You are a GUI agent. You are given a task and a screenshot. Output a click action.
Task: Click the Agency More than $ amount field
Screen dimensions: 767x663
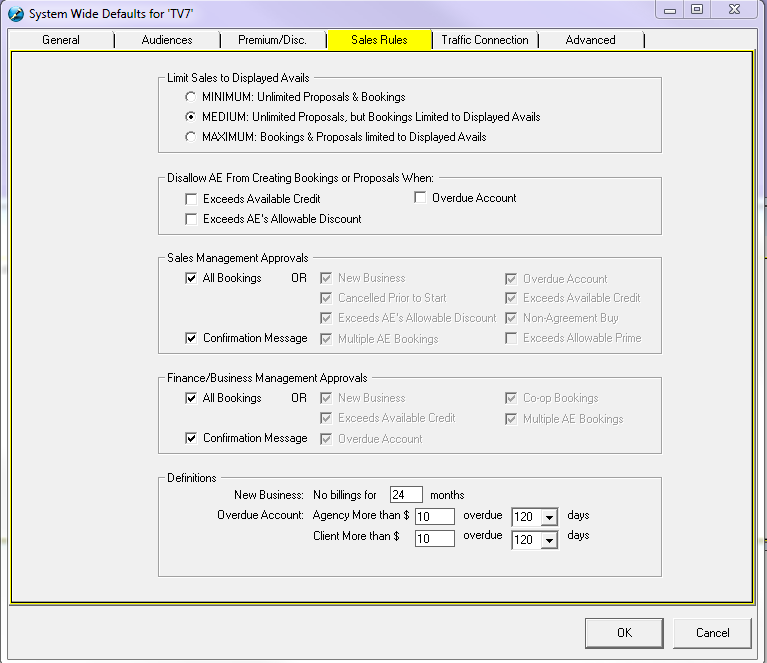(434, 517)
